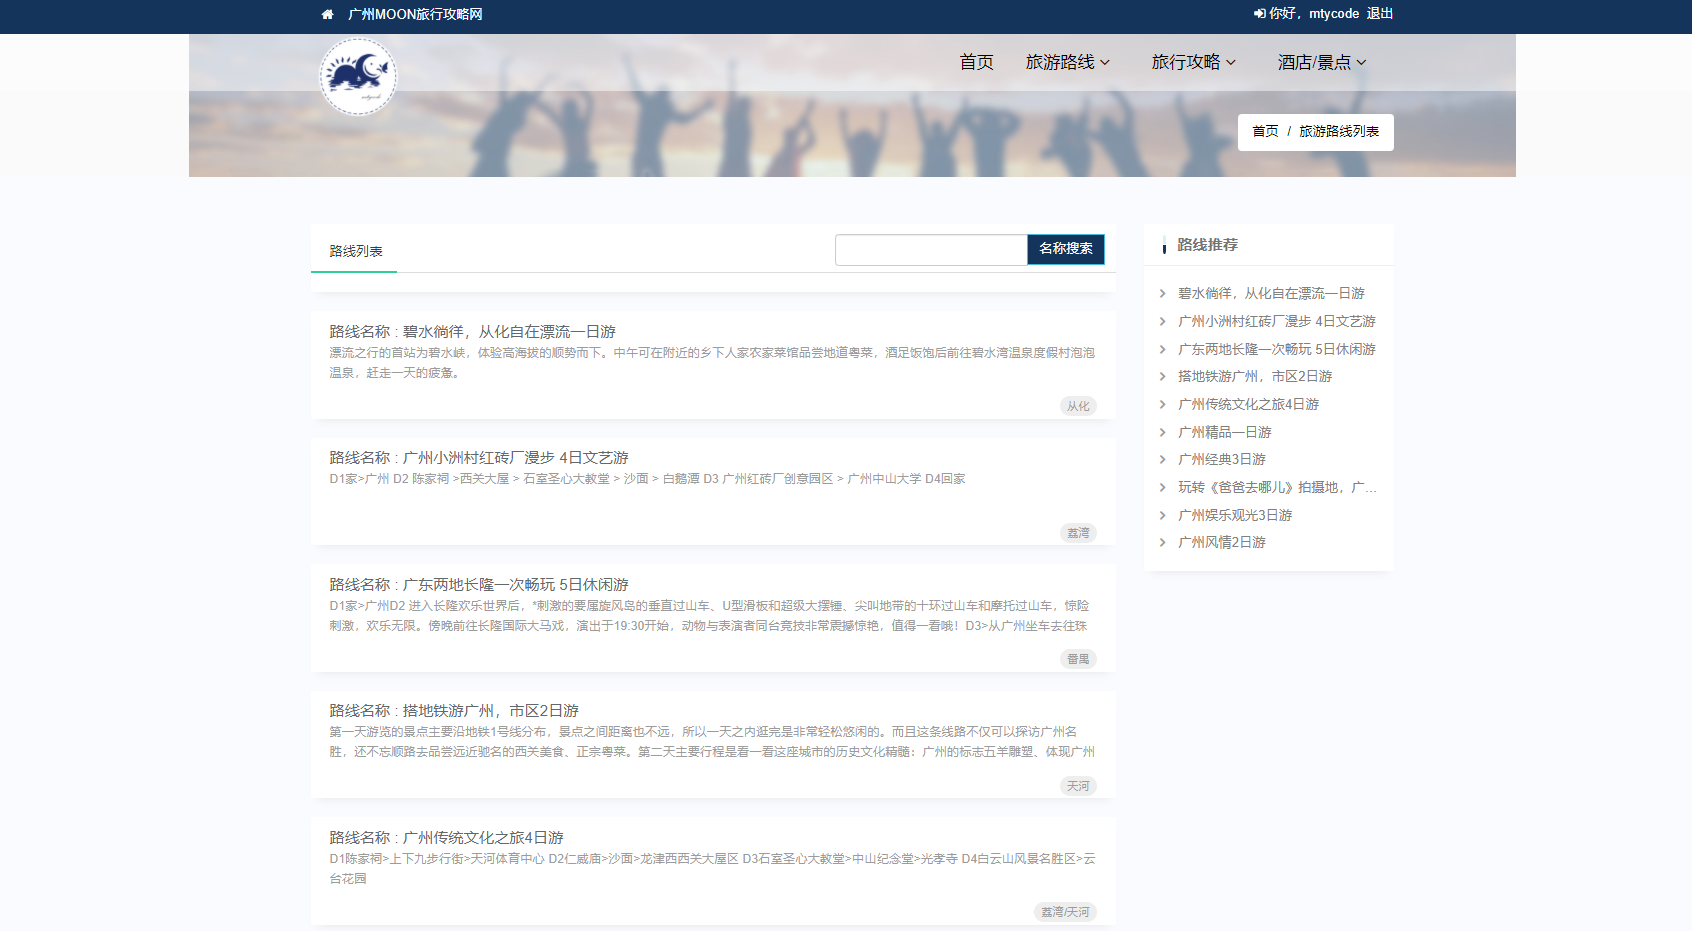Open route 广州传统文化之旅4日游 in list
Viewport: 1692px width, 931px height.
[x=483, y=837]
